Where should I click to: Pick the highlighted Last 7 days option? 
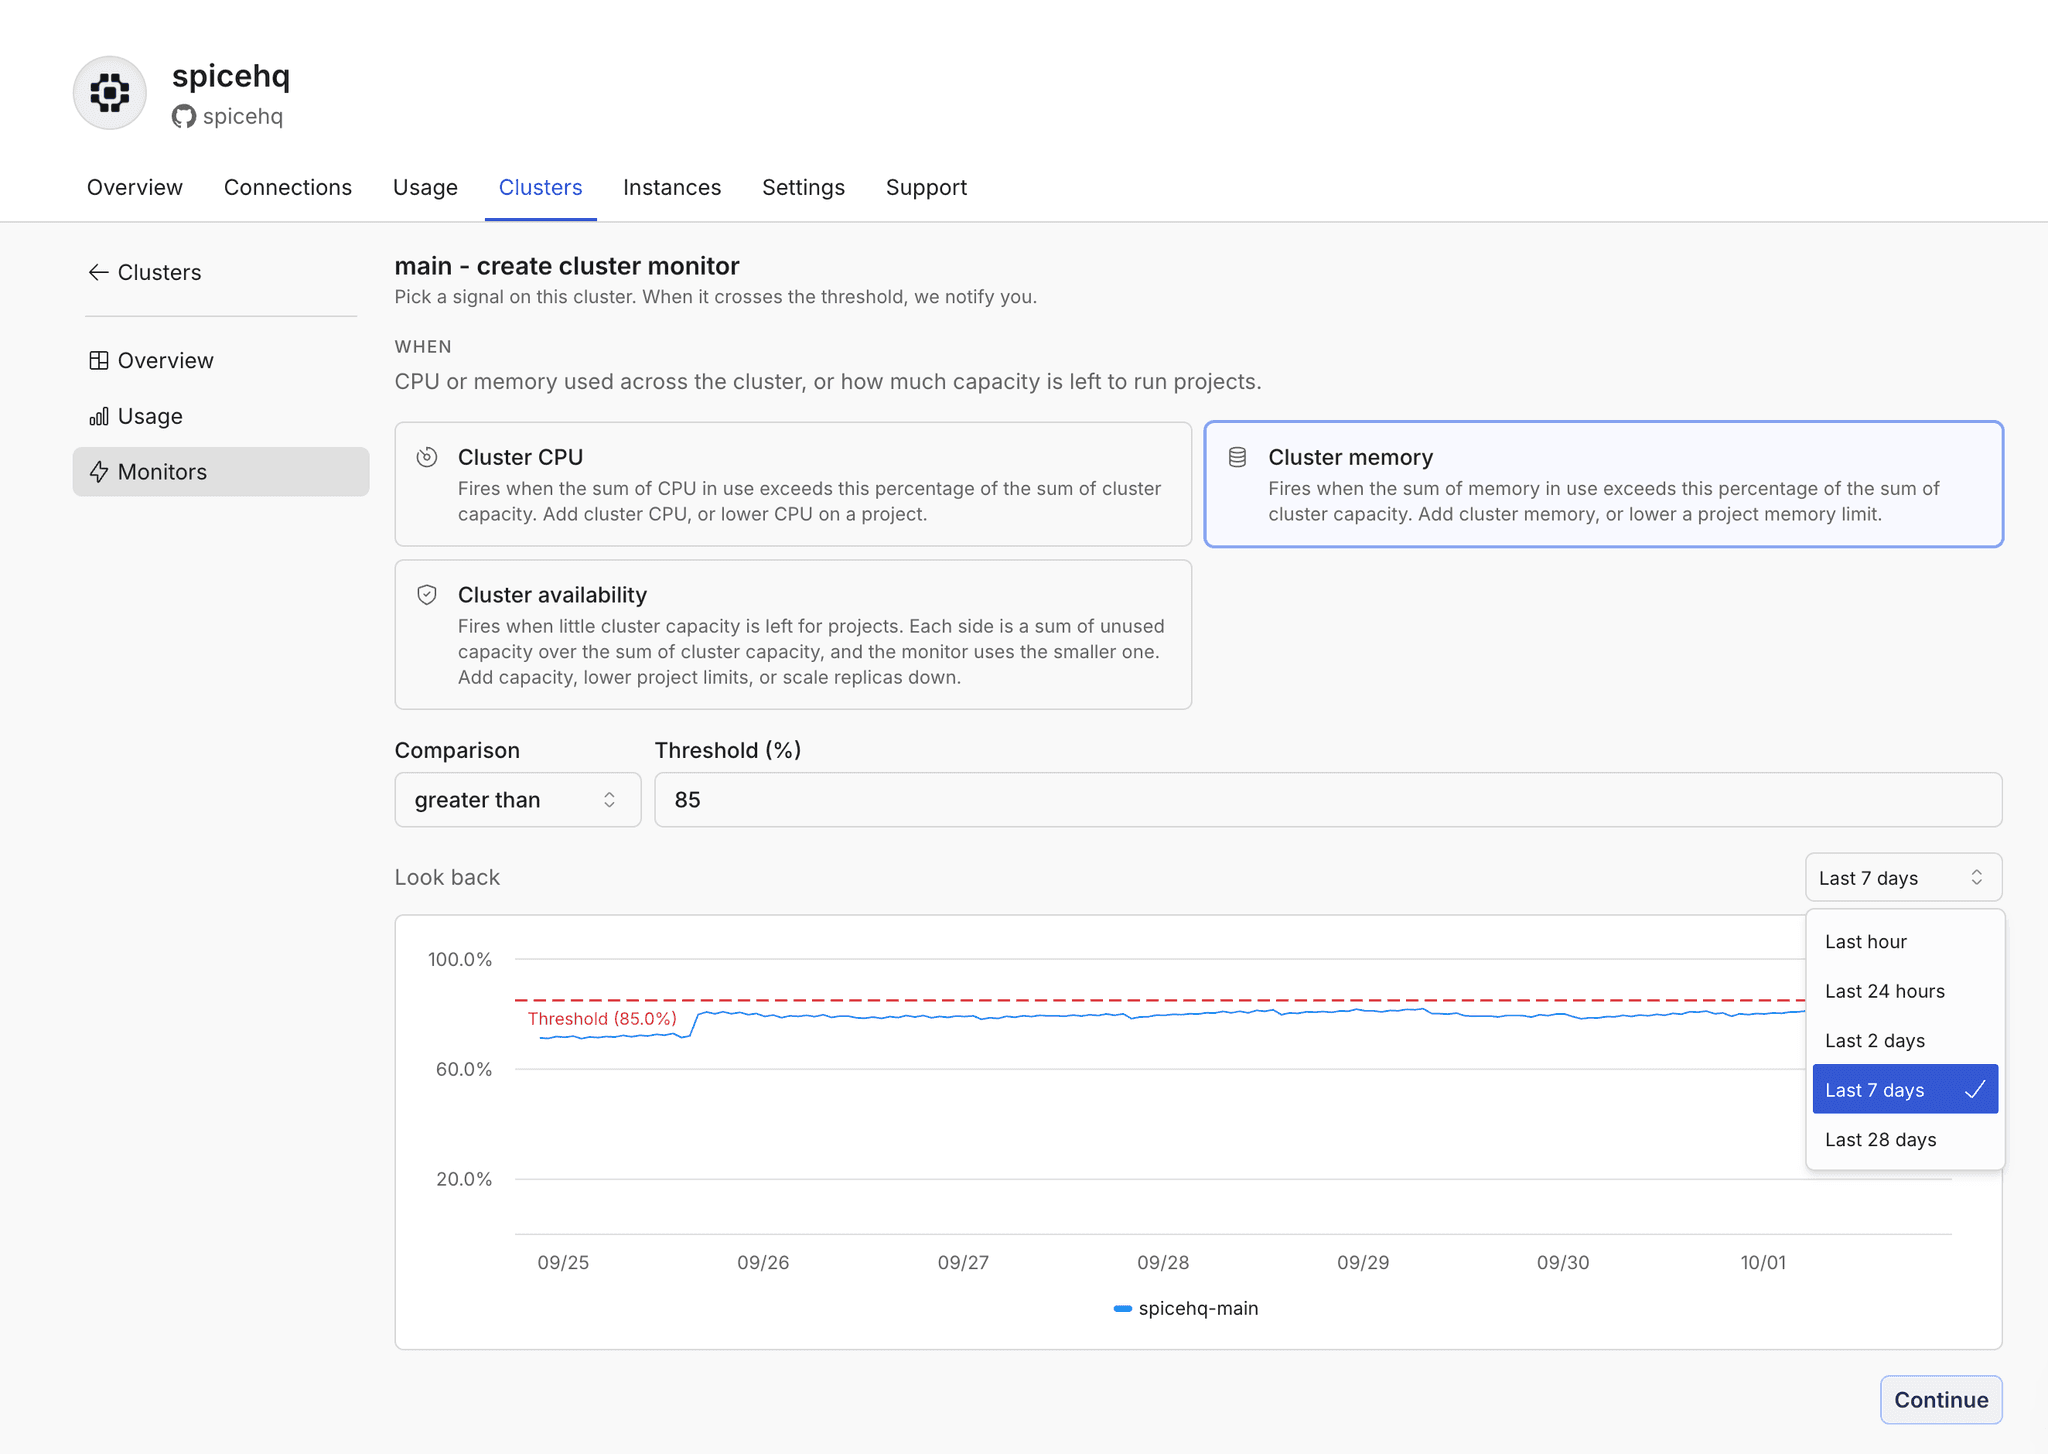(1905, 1090)
